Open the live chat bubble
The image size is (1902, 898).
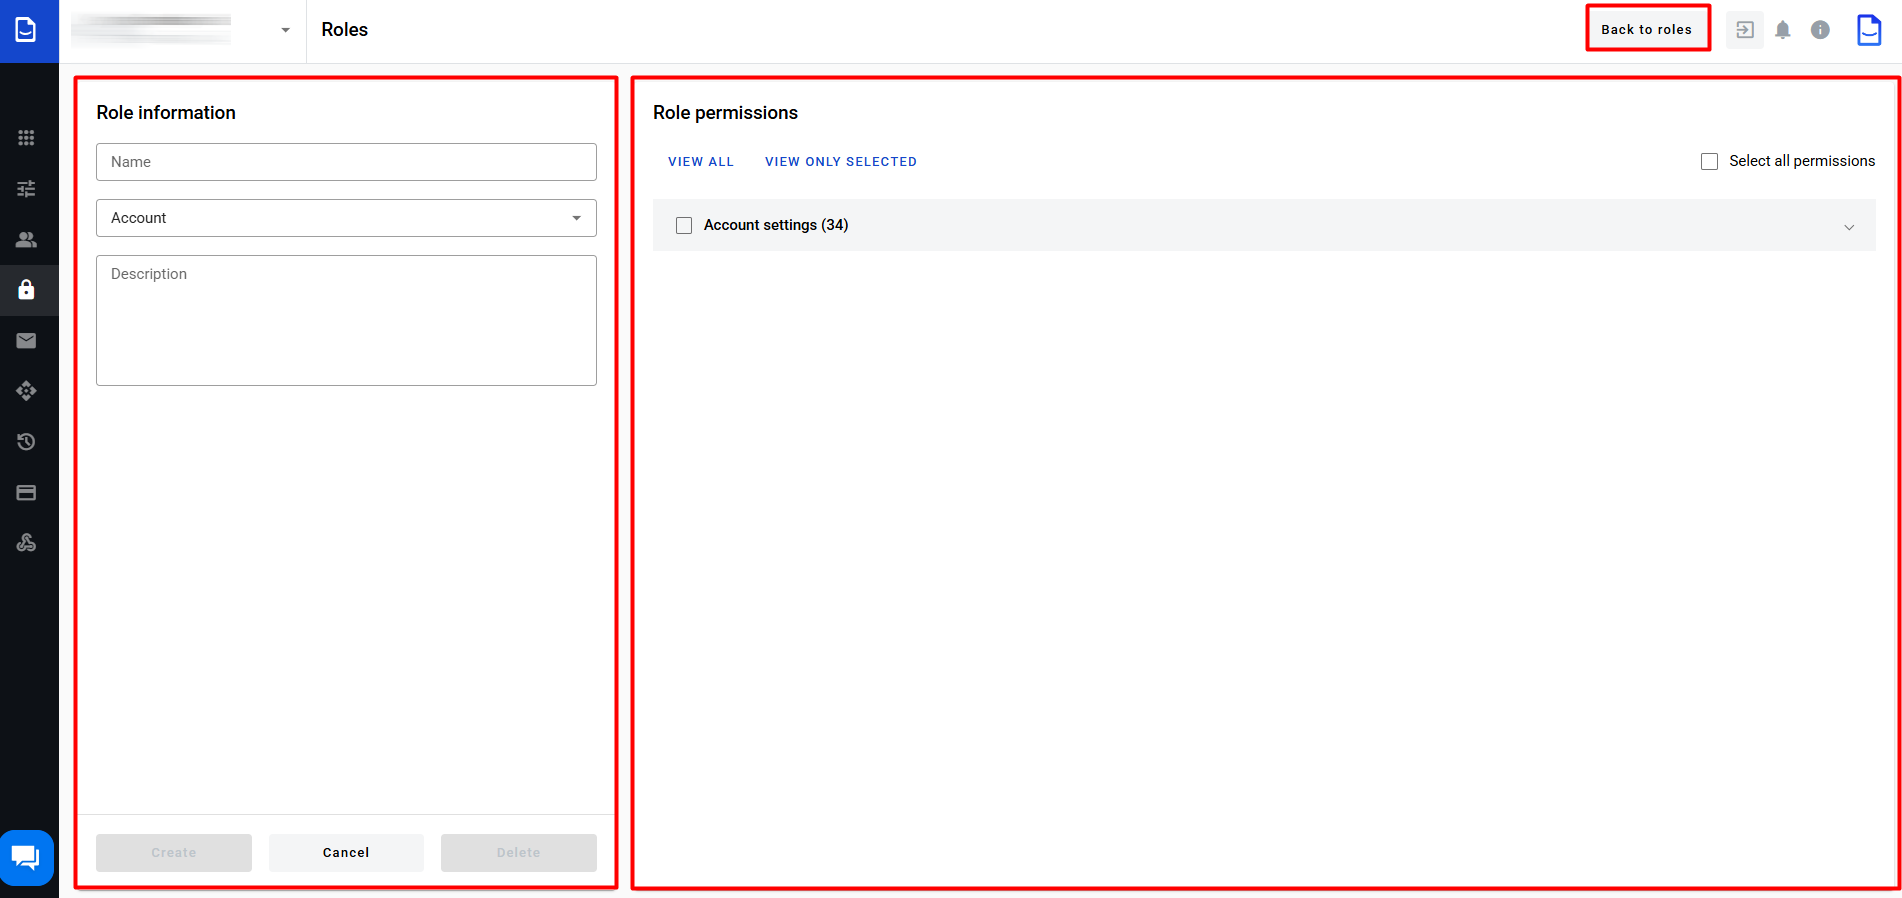point(26,857)
